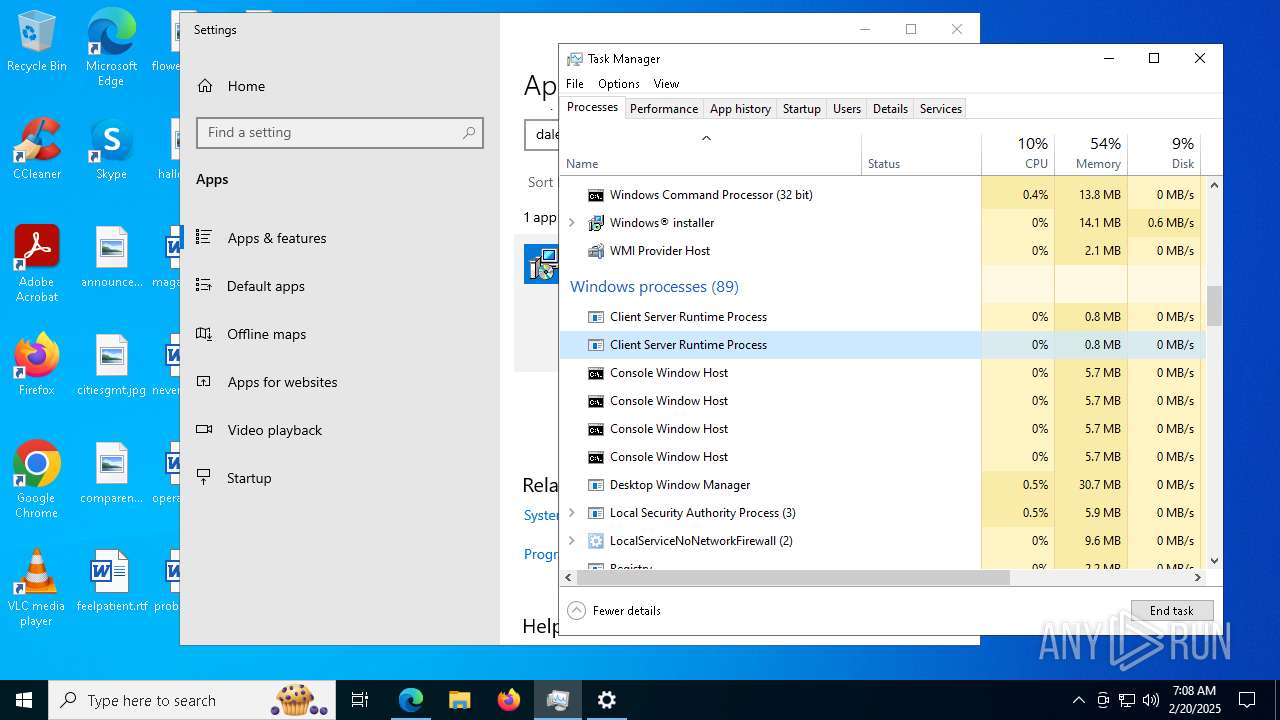Switch to the Startup tab in Task Manager
Screen dimensions: 1280x720
click(x=802, y=109)
